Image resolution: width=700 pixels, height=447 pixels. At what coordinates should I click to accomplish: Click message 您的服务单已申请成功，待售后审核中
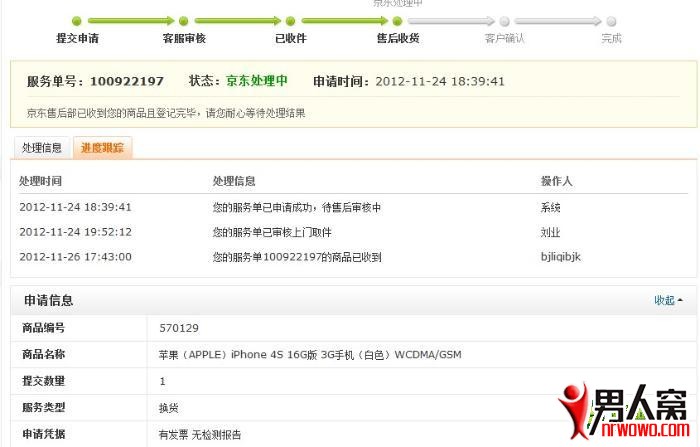pos(297,208)
